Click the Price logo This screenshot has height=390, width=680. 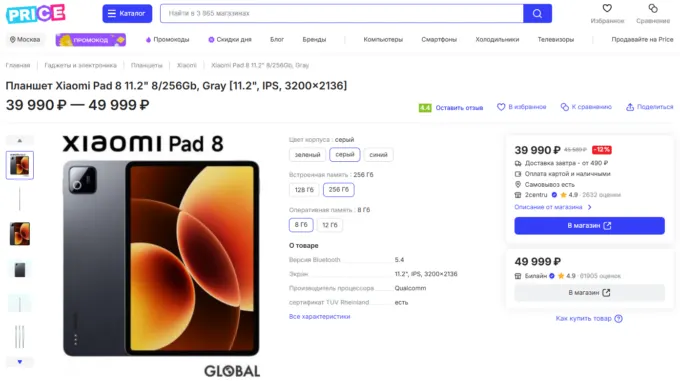(x=36, y=13)
